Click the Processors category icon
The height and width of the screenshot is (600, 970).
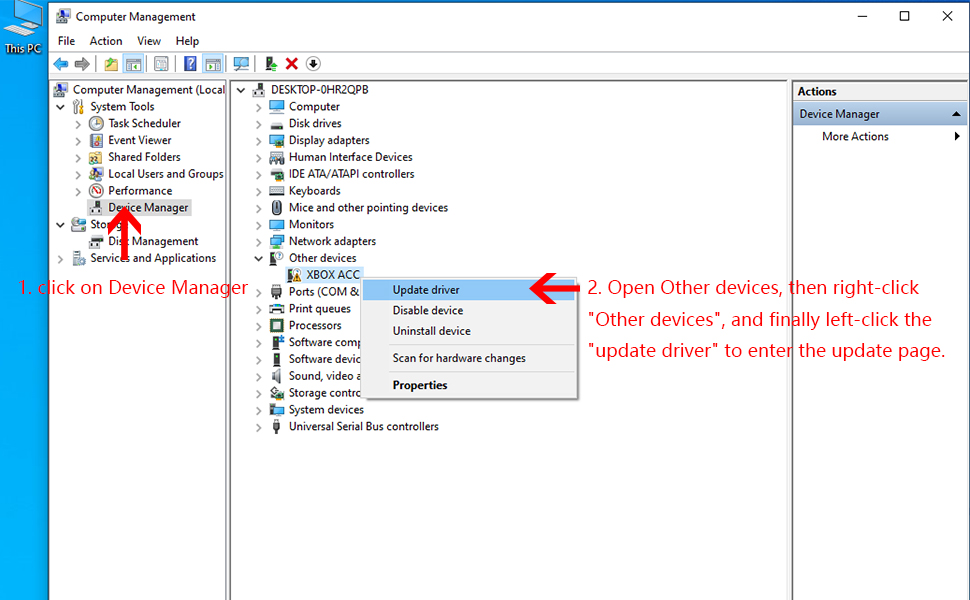[x=277, y=325]
